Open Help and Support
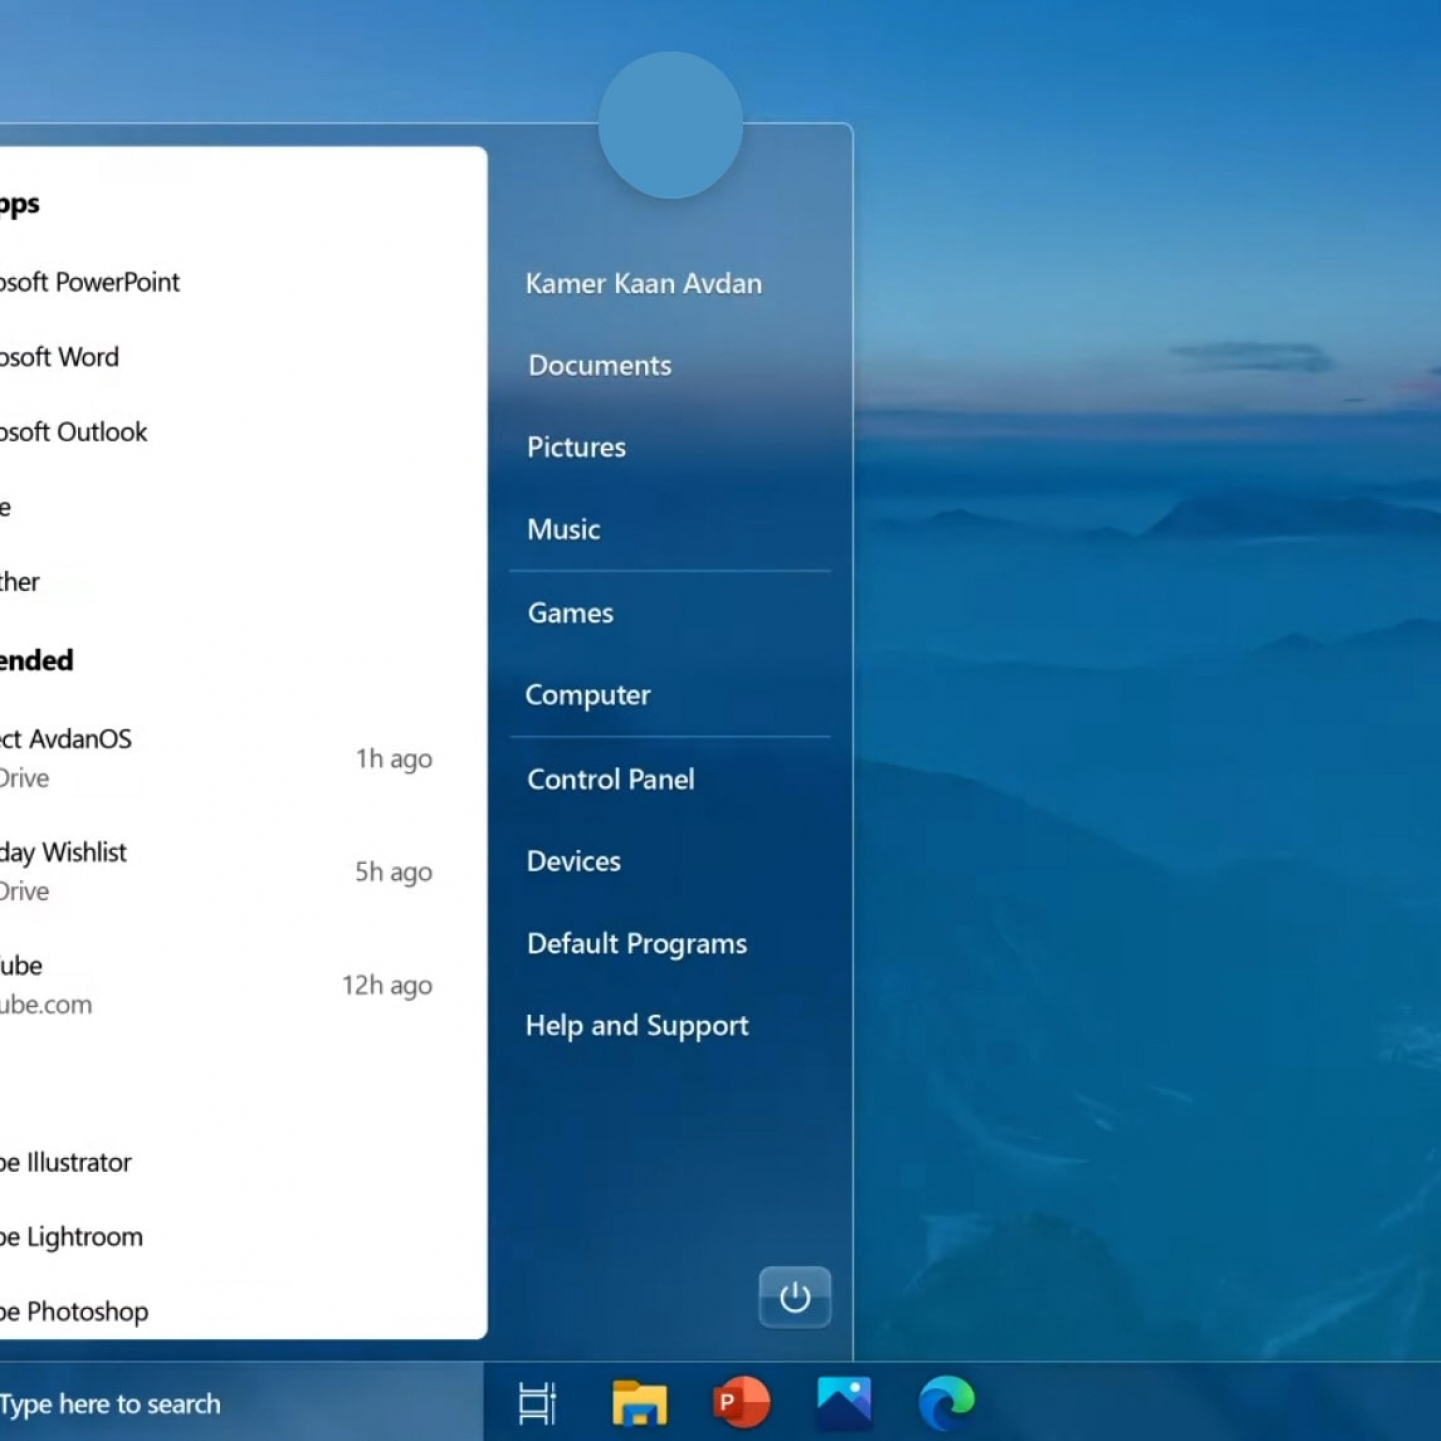The width and height of the screenshot is (1441, 1441). 636,1026
